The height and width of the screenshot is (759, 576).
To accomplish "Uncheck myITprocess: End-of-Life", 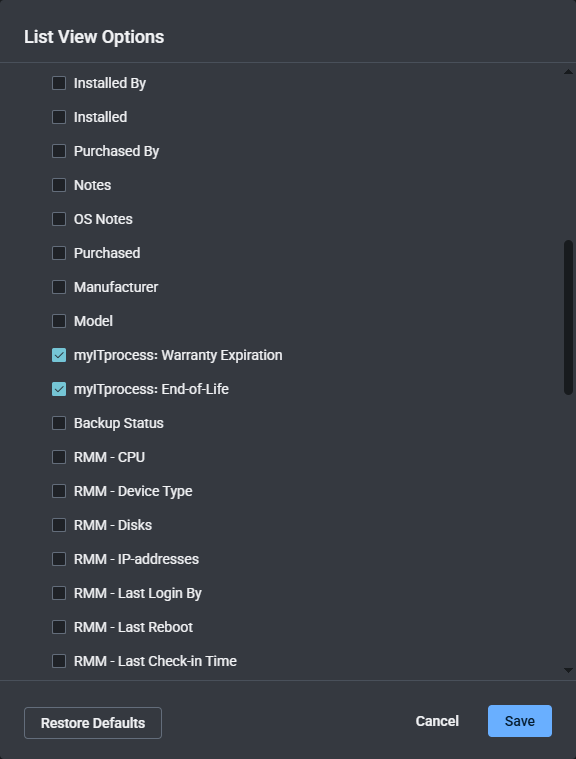I will tap(59, 389).
